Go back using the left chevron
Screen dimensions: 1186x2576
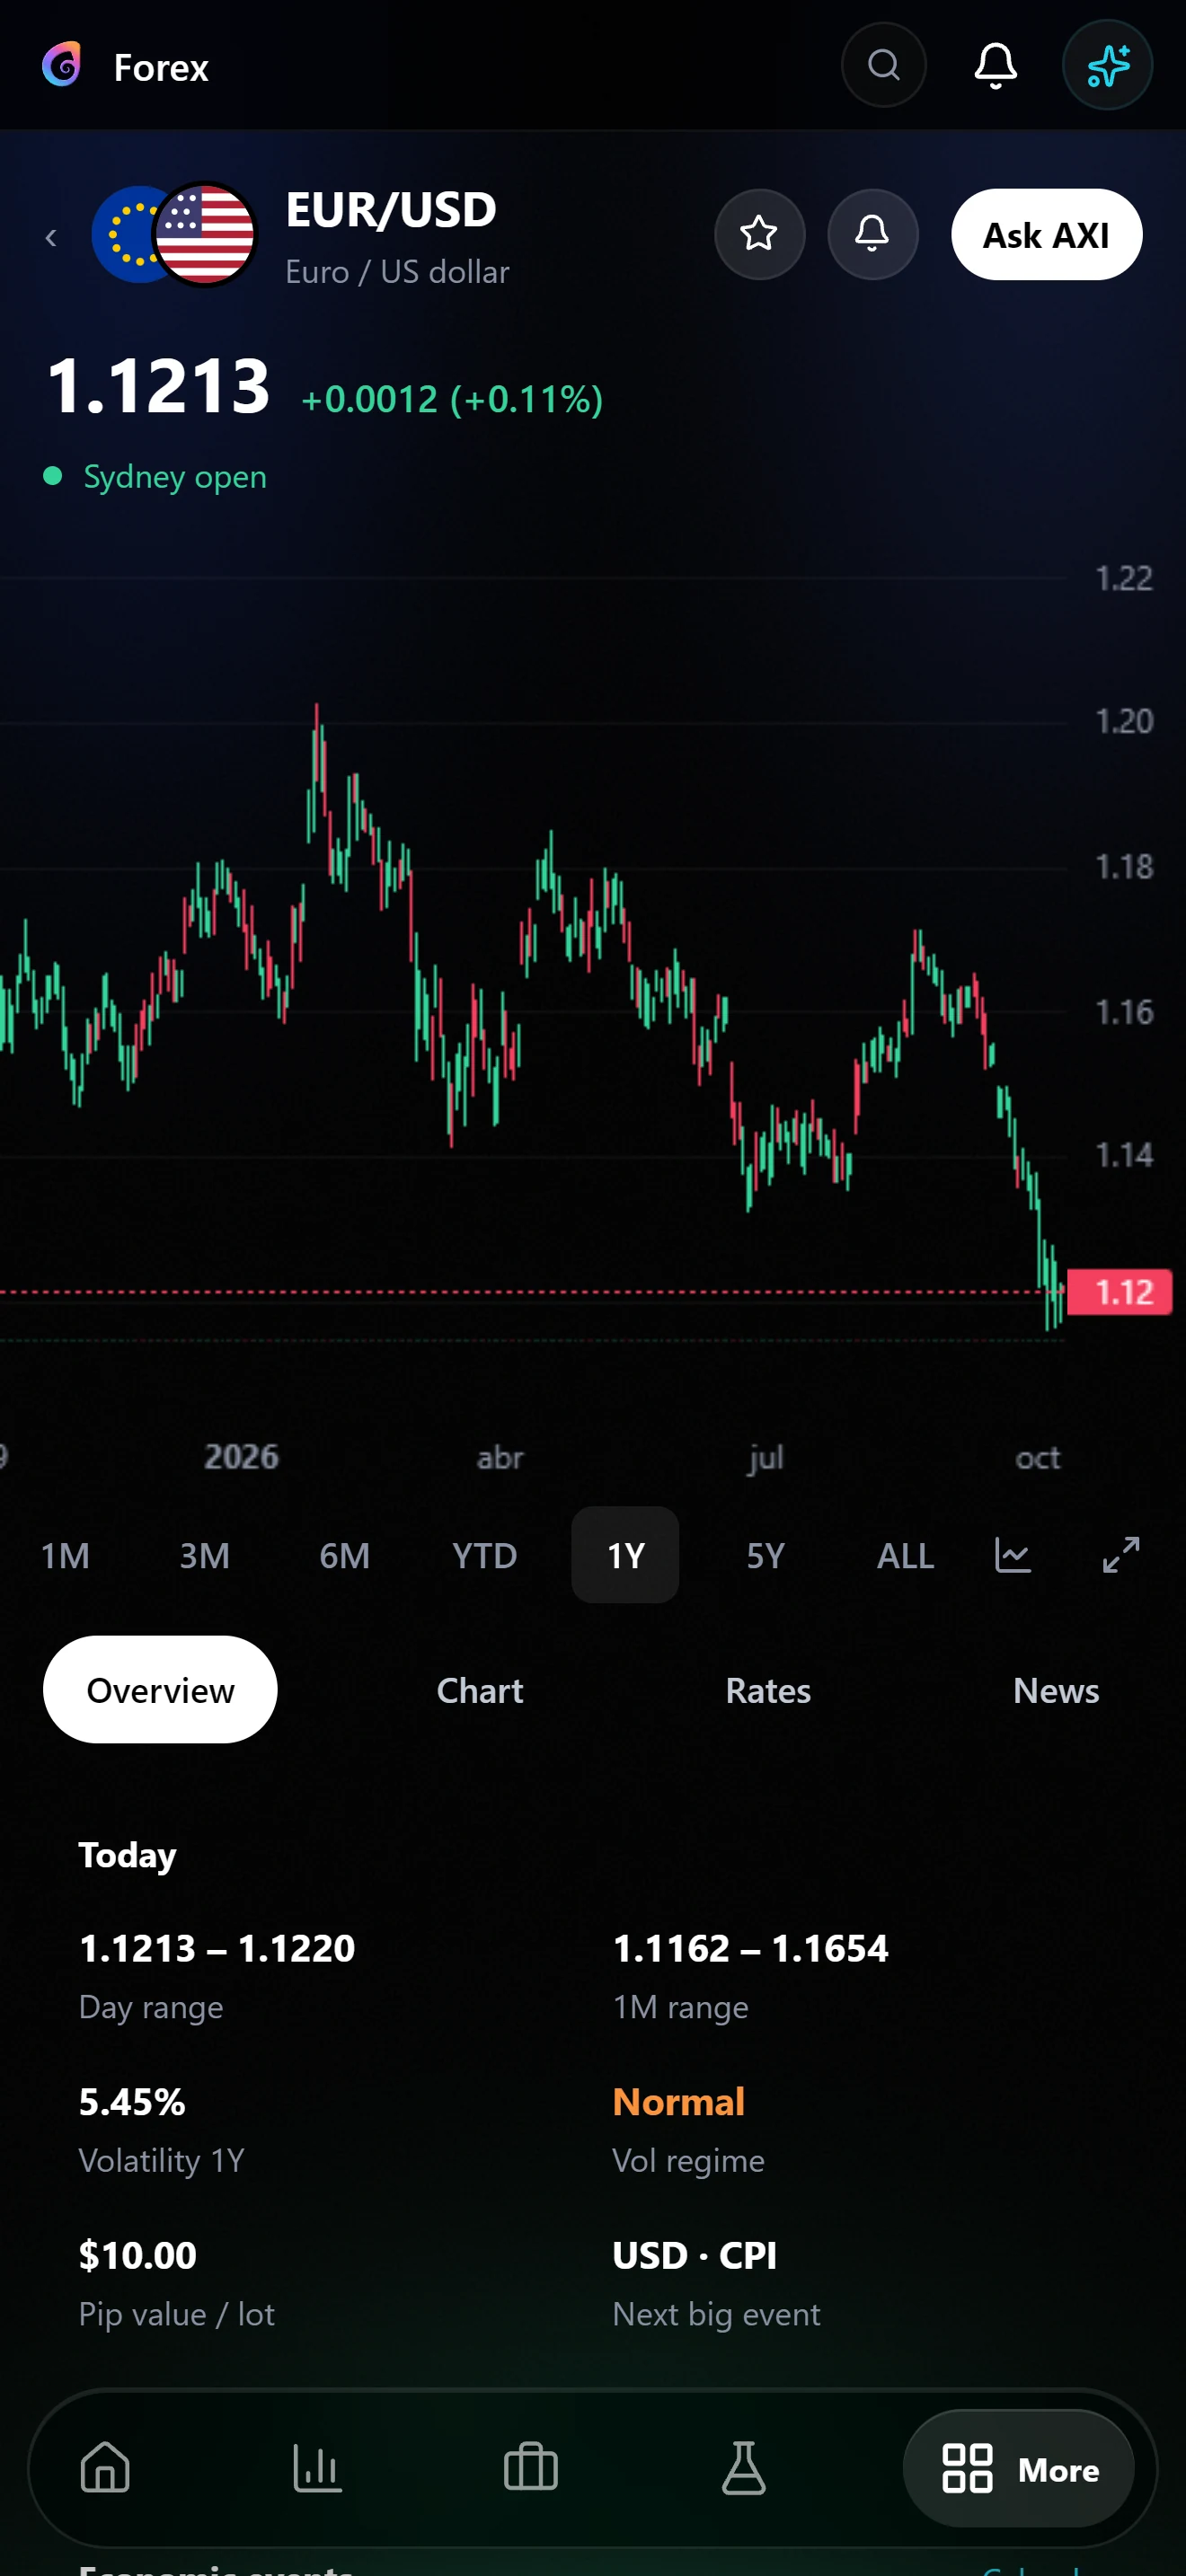coord(51,237)
